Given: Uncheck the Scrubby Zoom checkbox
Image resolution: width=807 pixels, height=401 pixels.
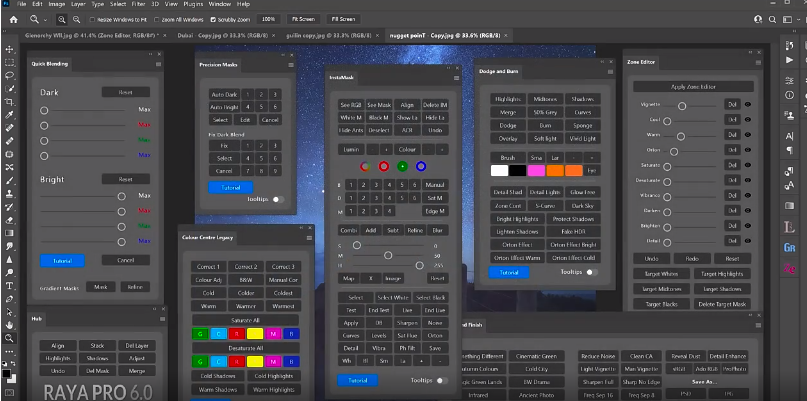Looking at the screenshot, I should [211, 19].
